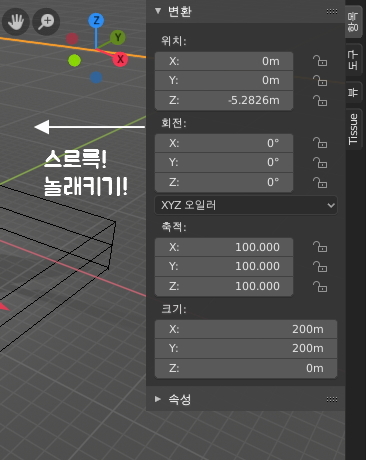The width and height of the screenshot is (366, 460).
Task: Click rotation Y field showing 0°
Action: [224, 162]
